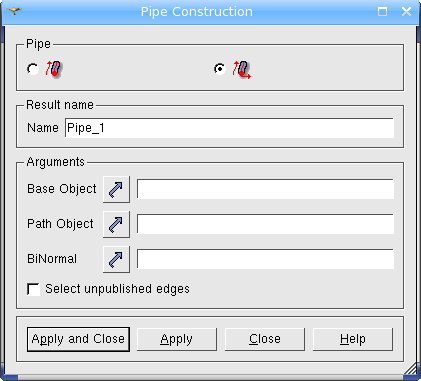Click the Close button at bottom
This screenshot has height=381, width=421.
pos(265,339)
